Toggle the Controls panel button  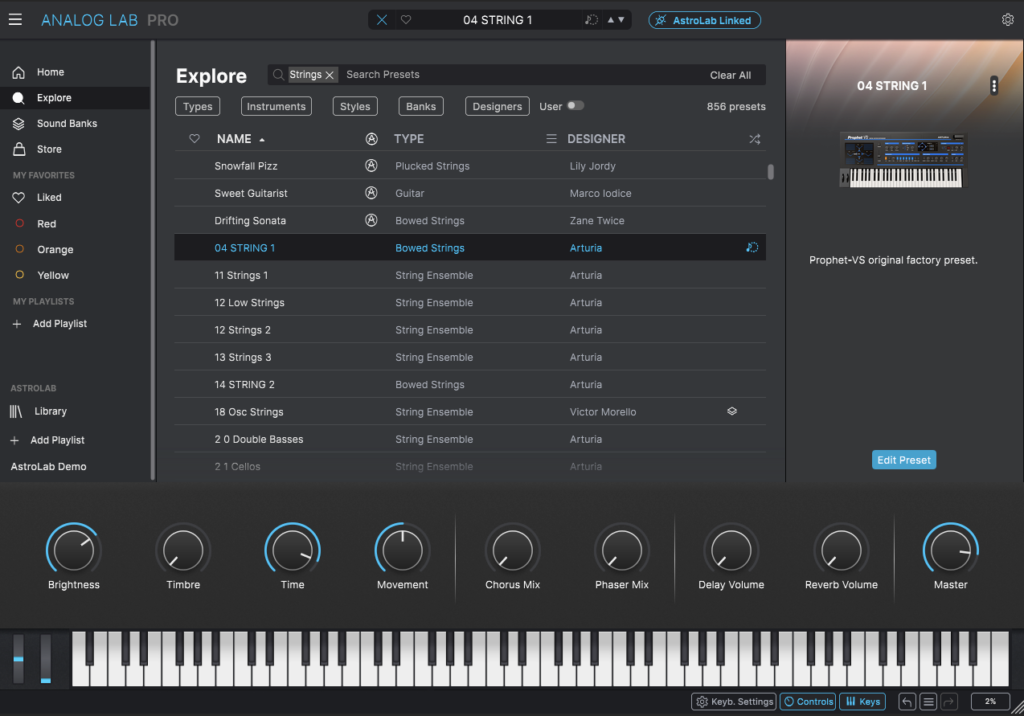(808, 702)
